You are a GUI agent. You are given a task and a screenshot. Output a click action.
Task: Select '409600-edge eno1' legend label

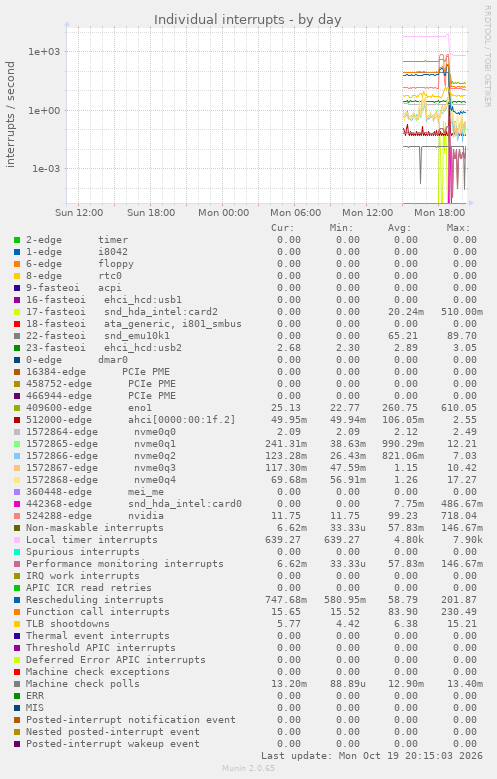pos(89,408)
